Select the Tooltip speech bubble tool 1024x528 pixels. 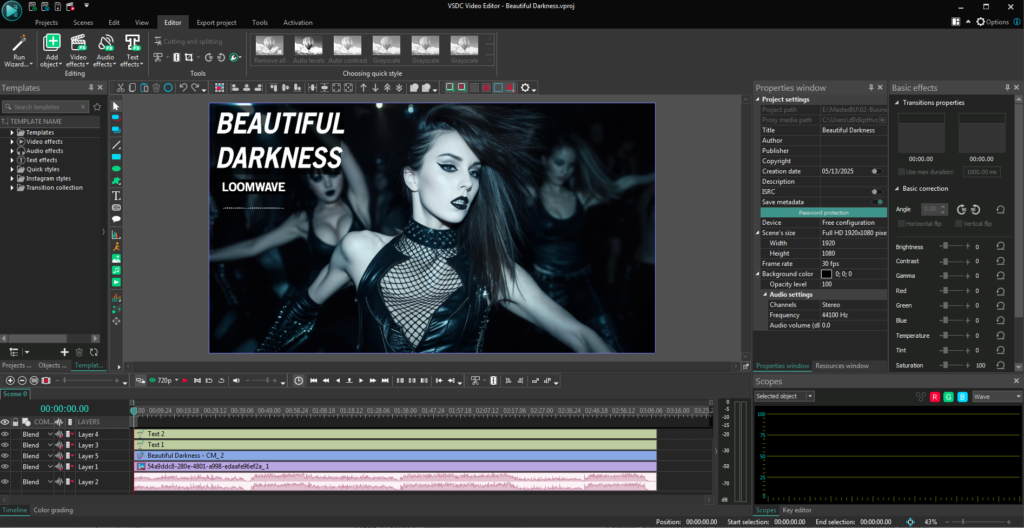116,219
